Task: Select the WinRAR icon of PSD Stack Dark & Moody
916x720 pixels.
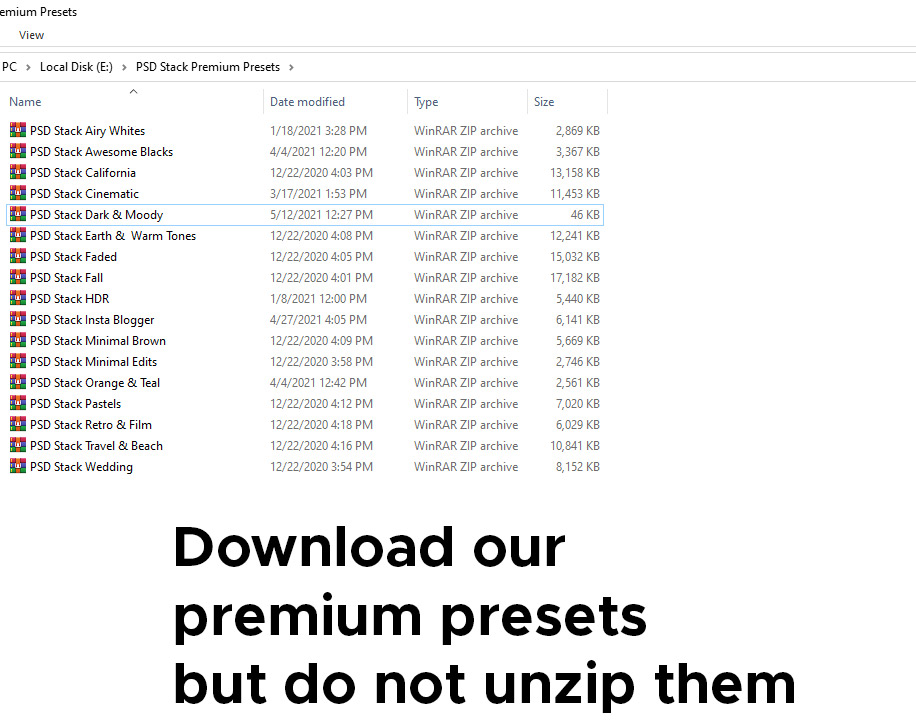Action: (x=18, y=214)
